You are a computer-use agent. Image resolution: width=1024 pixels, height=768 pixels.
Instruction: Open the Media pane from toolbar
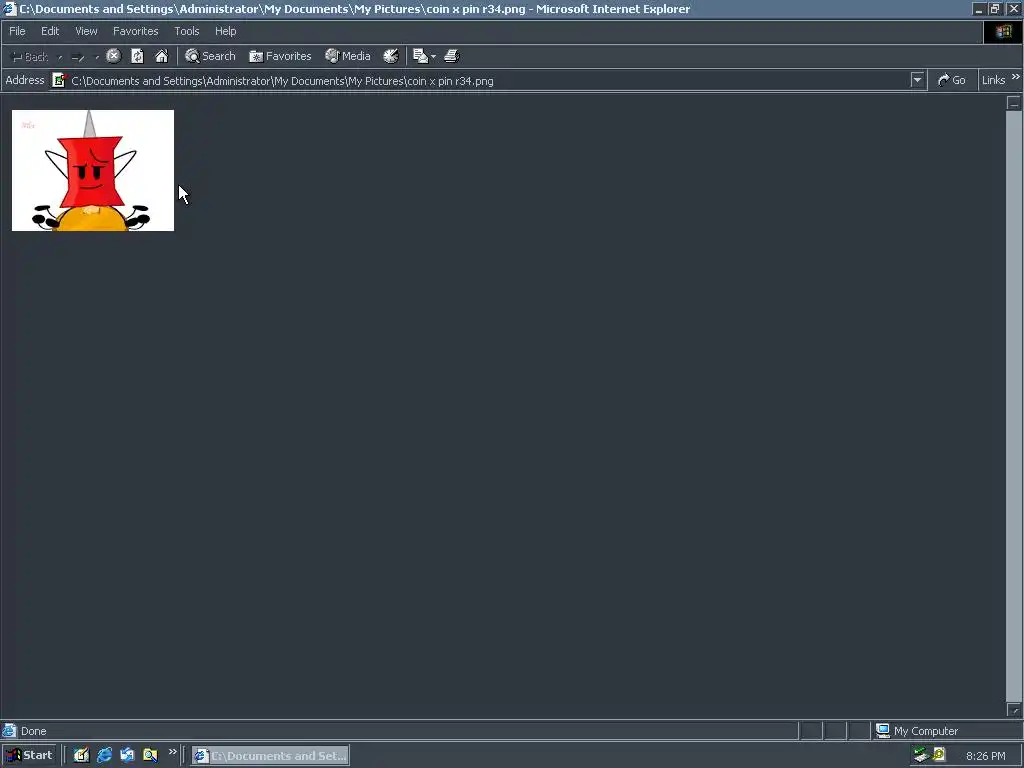(x=347, y=56)
